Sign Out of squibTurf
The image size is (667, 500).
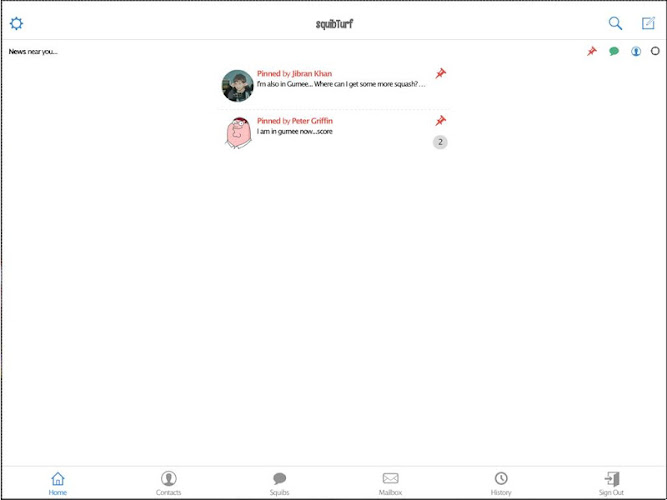611,484
